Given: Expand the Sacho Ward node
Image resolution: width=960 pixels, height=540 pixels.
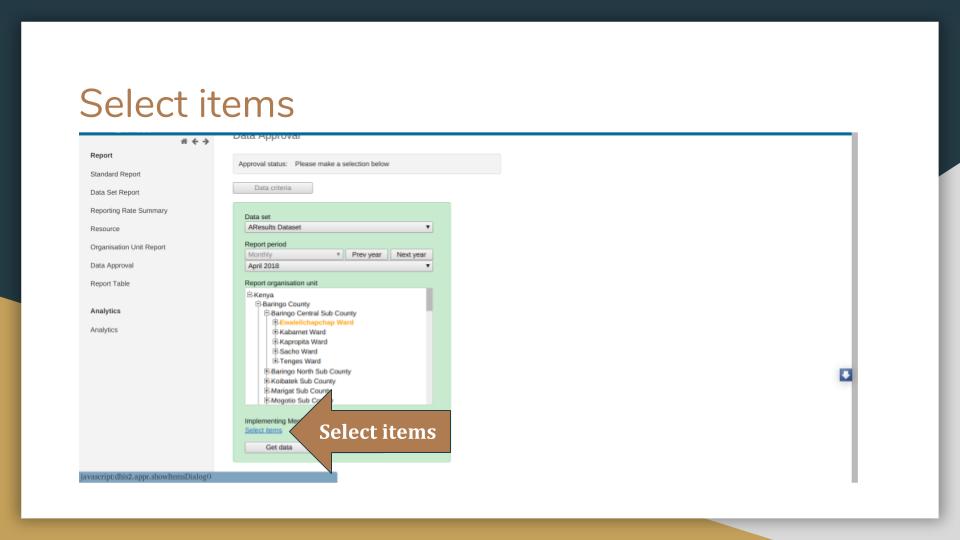Looking at the screenshot, I should [275, 351].
